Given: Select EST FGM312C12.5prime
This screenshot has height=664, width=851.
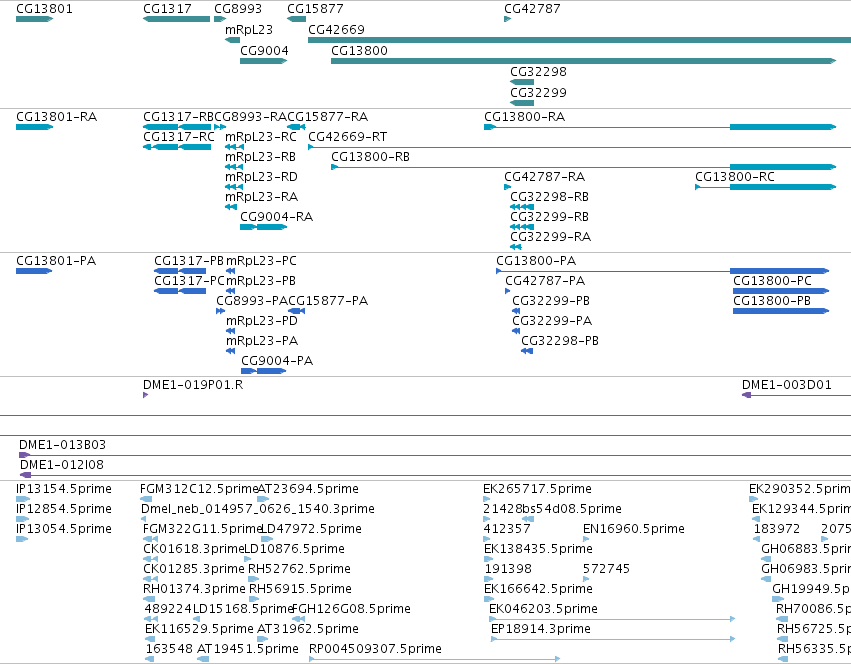Looking at the screenshot, I should (x=199, y=489).
